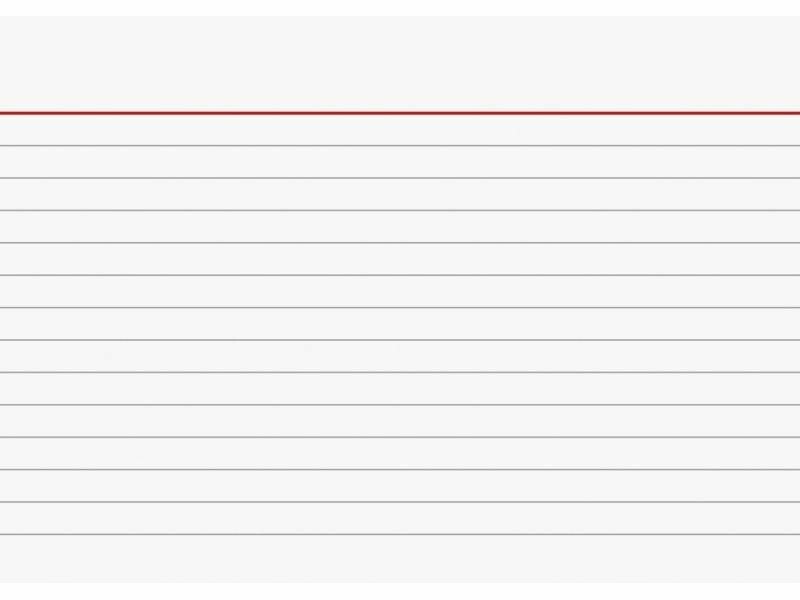Click the red horizontal header line

click(x=400, y=113)
